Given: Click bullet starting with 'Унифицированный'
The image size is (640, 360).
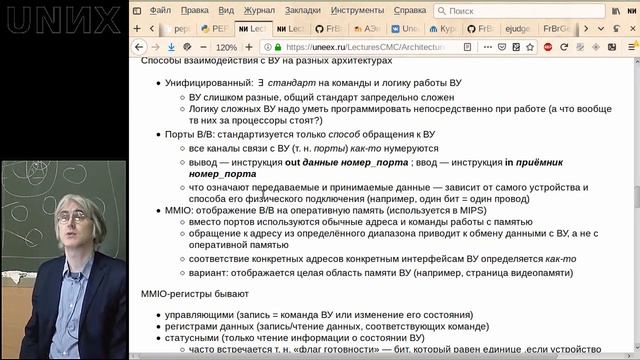Looking at the screenshot, I should coord(313,83).
